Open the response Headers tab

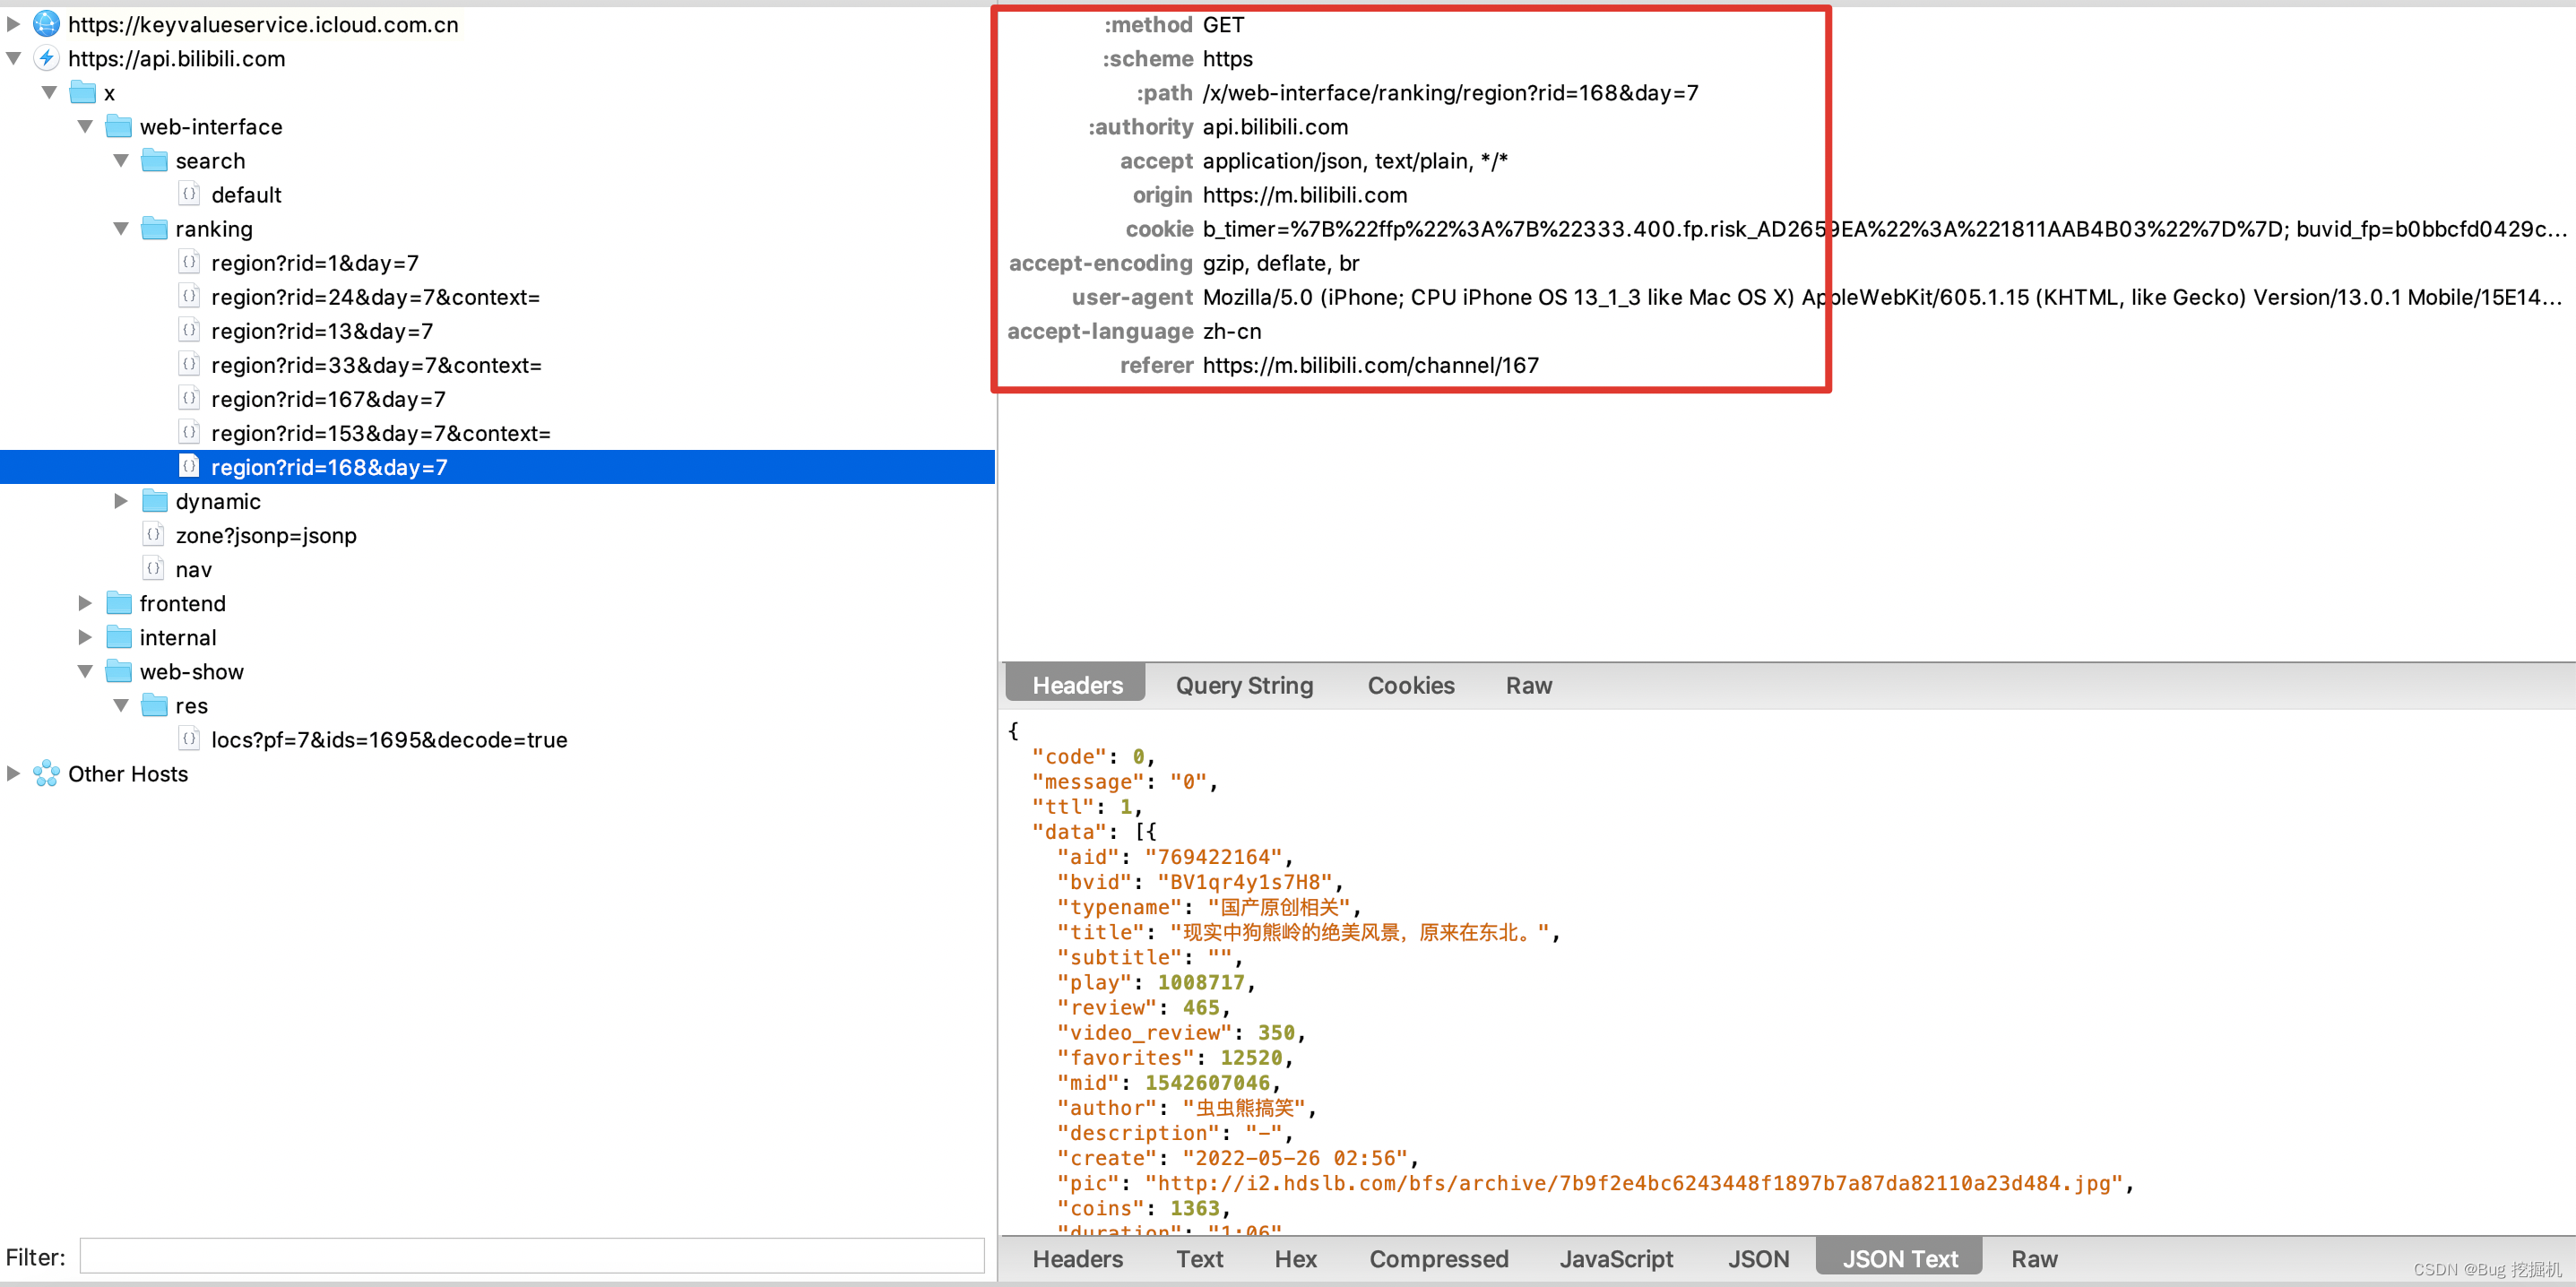[x=1077, y=1259]
